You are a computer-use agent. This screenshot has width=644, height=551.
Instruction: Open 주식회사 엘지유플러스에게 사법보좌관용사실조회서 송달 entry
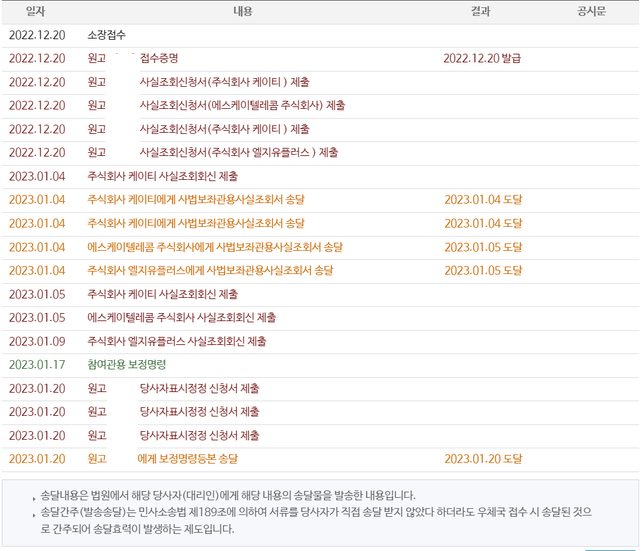[x=210, y=270]
